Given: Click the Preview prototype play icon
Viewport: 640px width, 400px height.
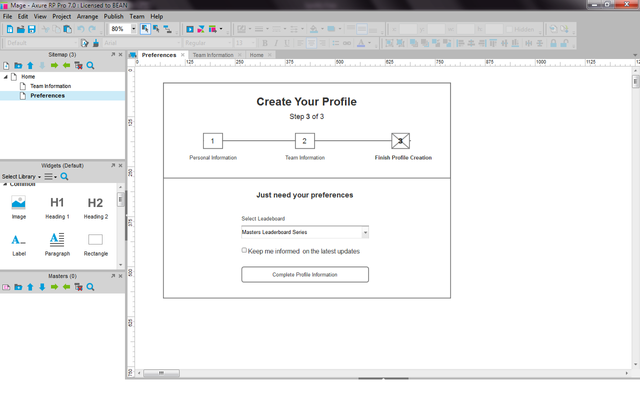Looking at the screenshot, I should (190, 29).
